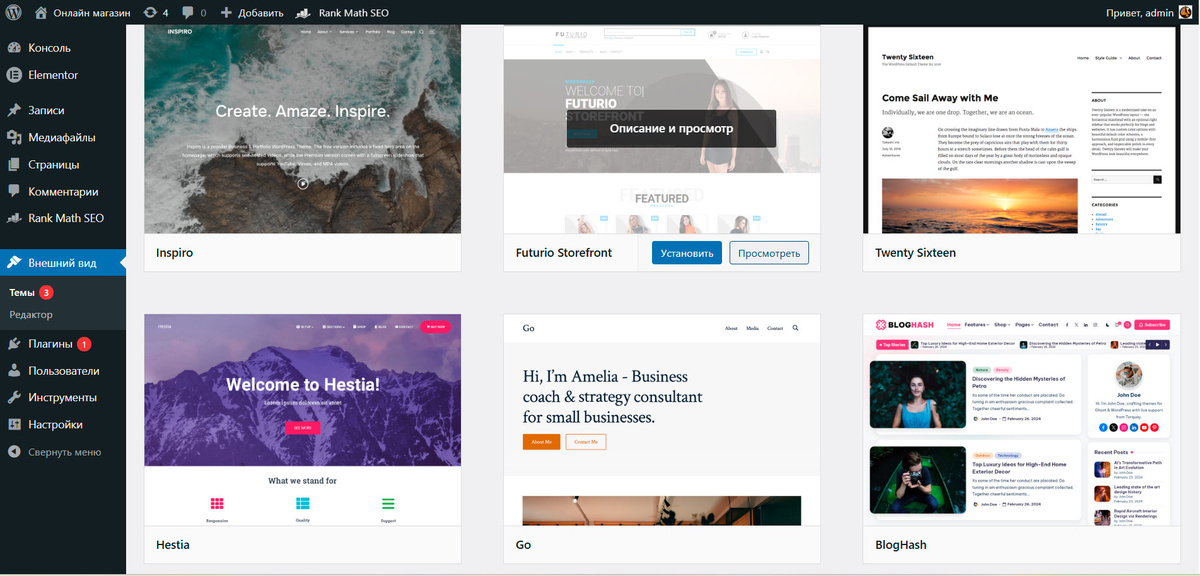
Task: Click the Пользователи user icon
Action: (x=14, y=371)
